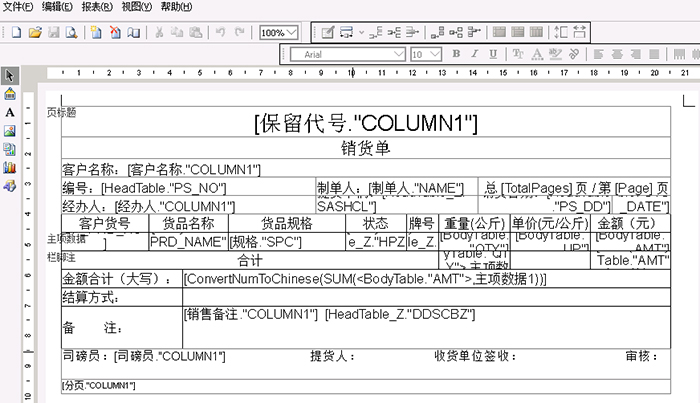700x403 pixels.
Task: Select the 销货单 title text field
Action: (x=366, y=149)
